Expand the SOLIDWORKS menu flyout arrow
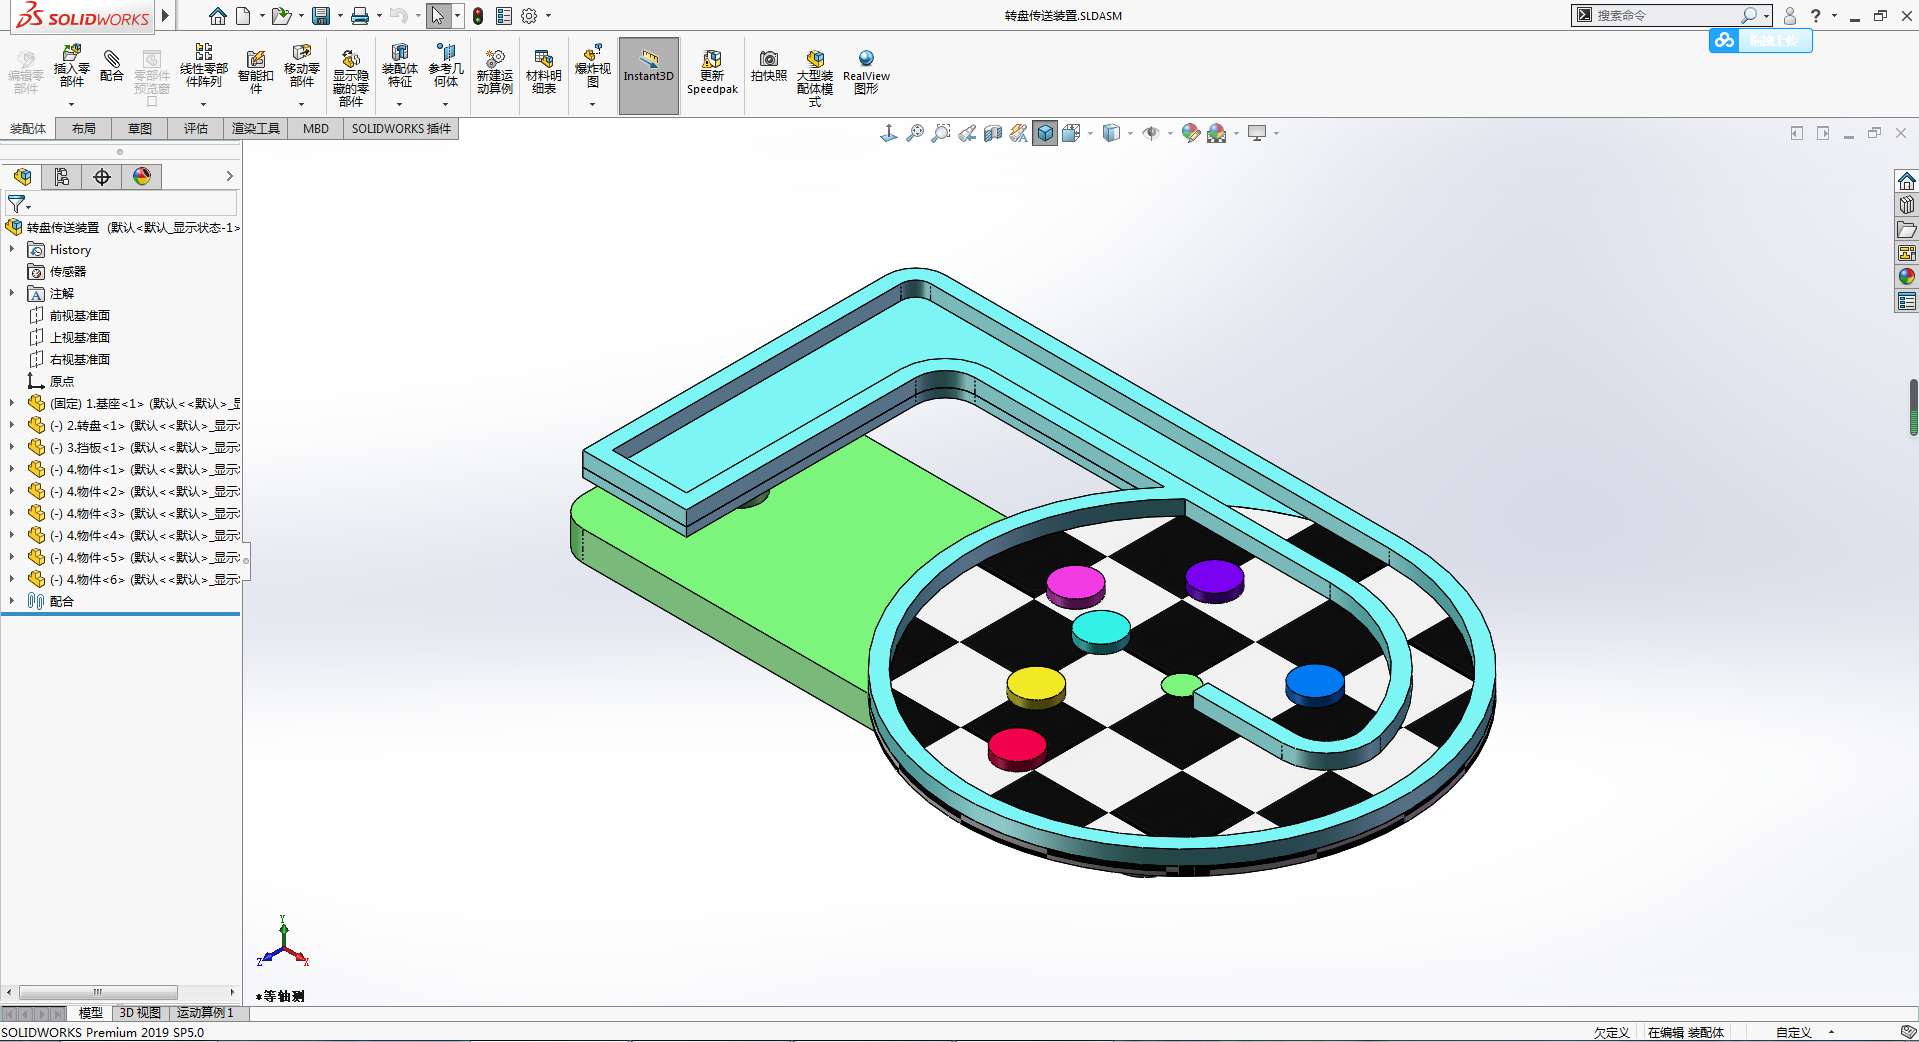Image resolution: width=1919 pixels, height=1042 pixels. click(166, 16)
